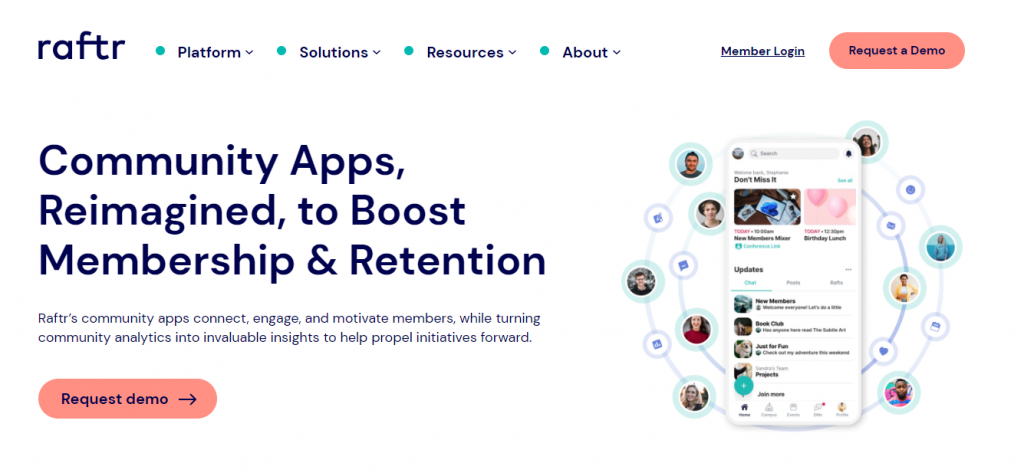Image resolution: width=1024 pixels, height=473 pixels.
Task: Click the Campus icon in the phone's bottom bar
Action: coord(768,410)
